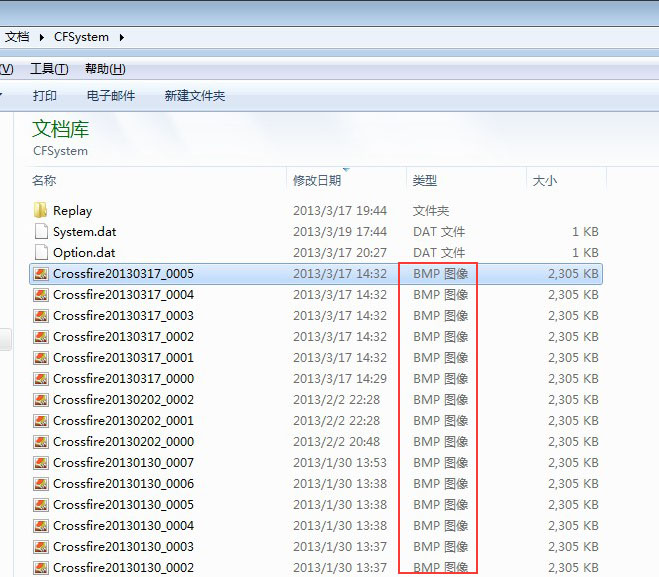The width and height of the screenshot is (659, 577).
Task: Click the System.dat file name
Action: click(x=84, y=232)
